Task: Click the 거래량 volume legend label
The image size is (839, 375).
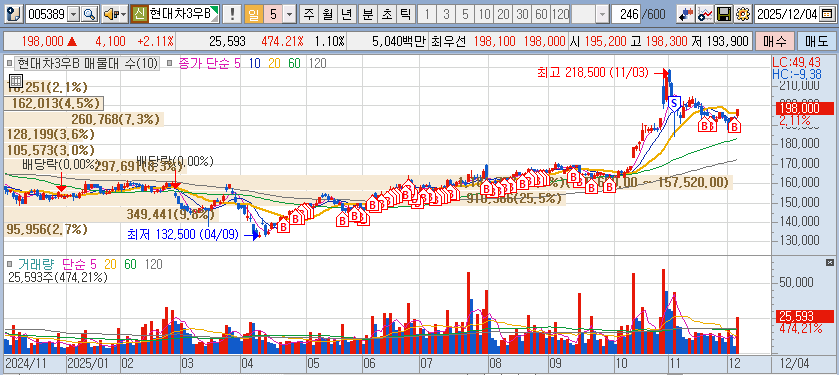Action: 37,264
